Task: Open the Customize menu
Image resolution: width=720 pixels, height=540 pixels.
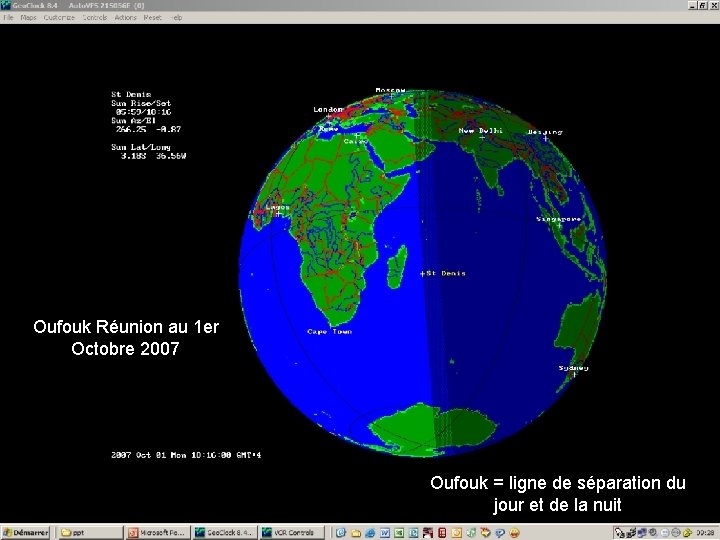Action: (59, 17)
